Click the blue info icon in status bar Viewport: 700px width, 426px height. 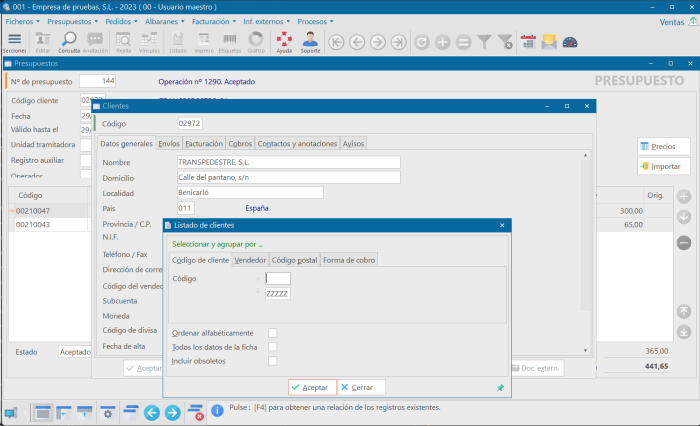click(x=217, y=410)
